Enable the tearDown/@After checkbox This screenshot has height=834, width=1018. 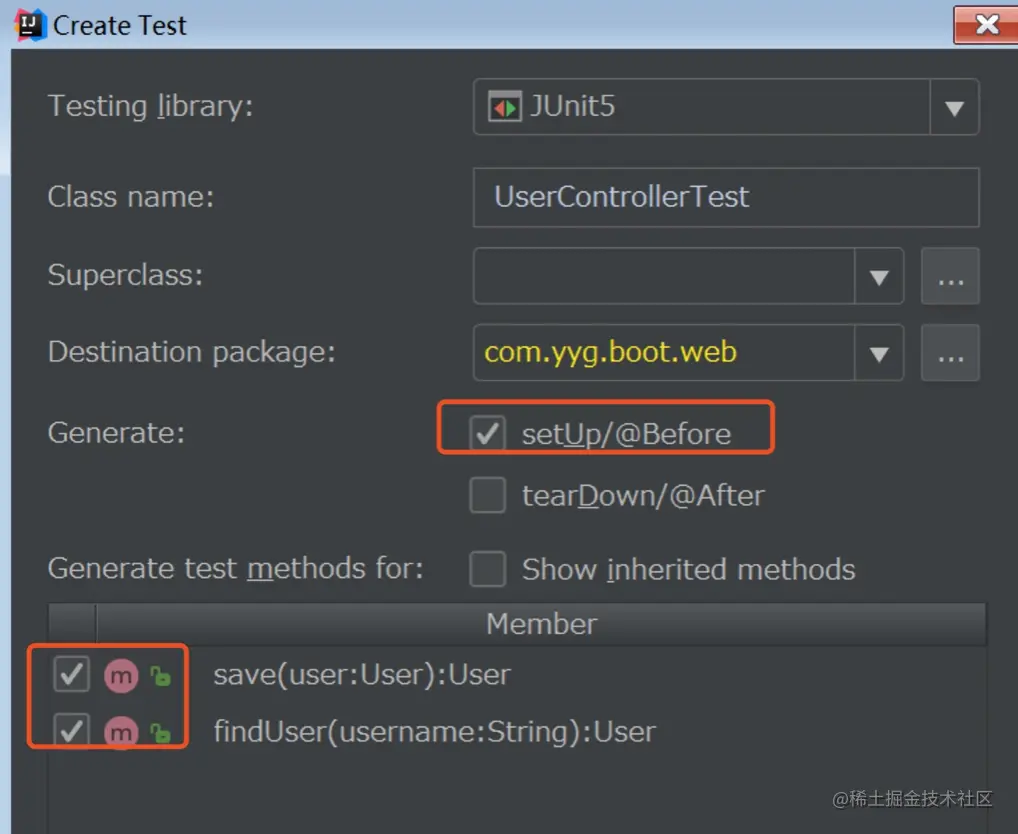tap(487, 495)
